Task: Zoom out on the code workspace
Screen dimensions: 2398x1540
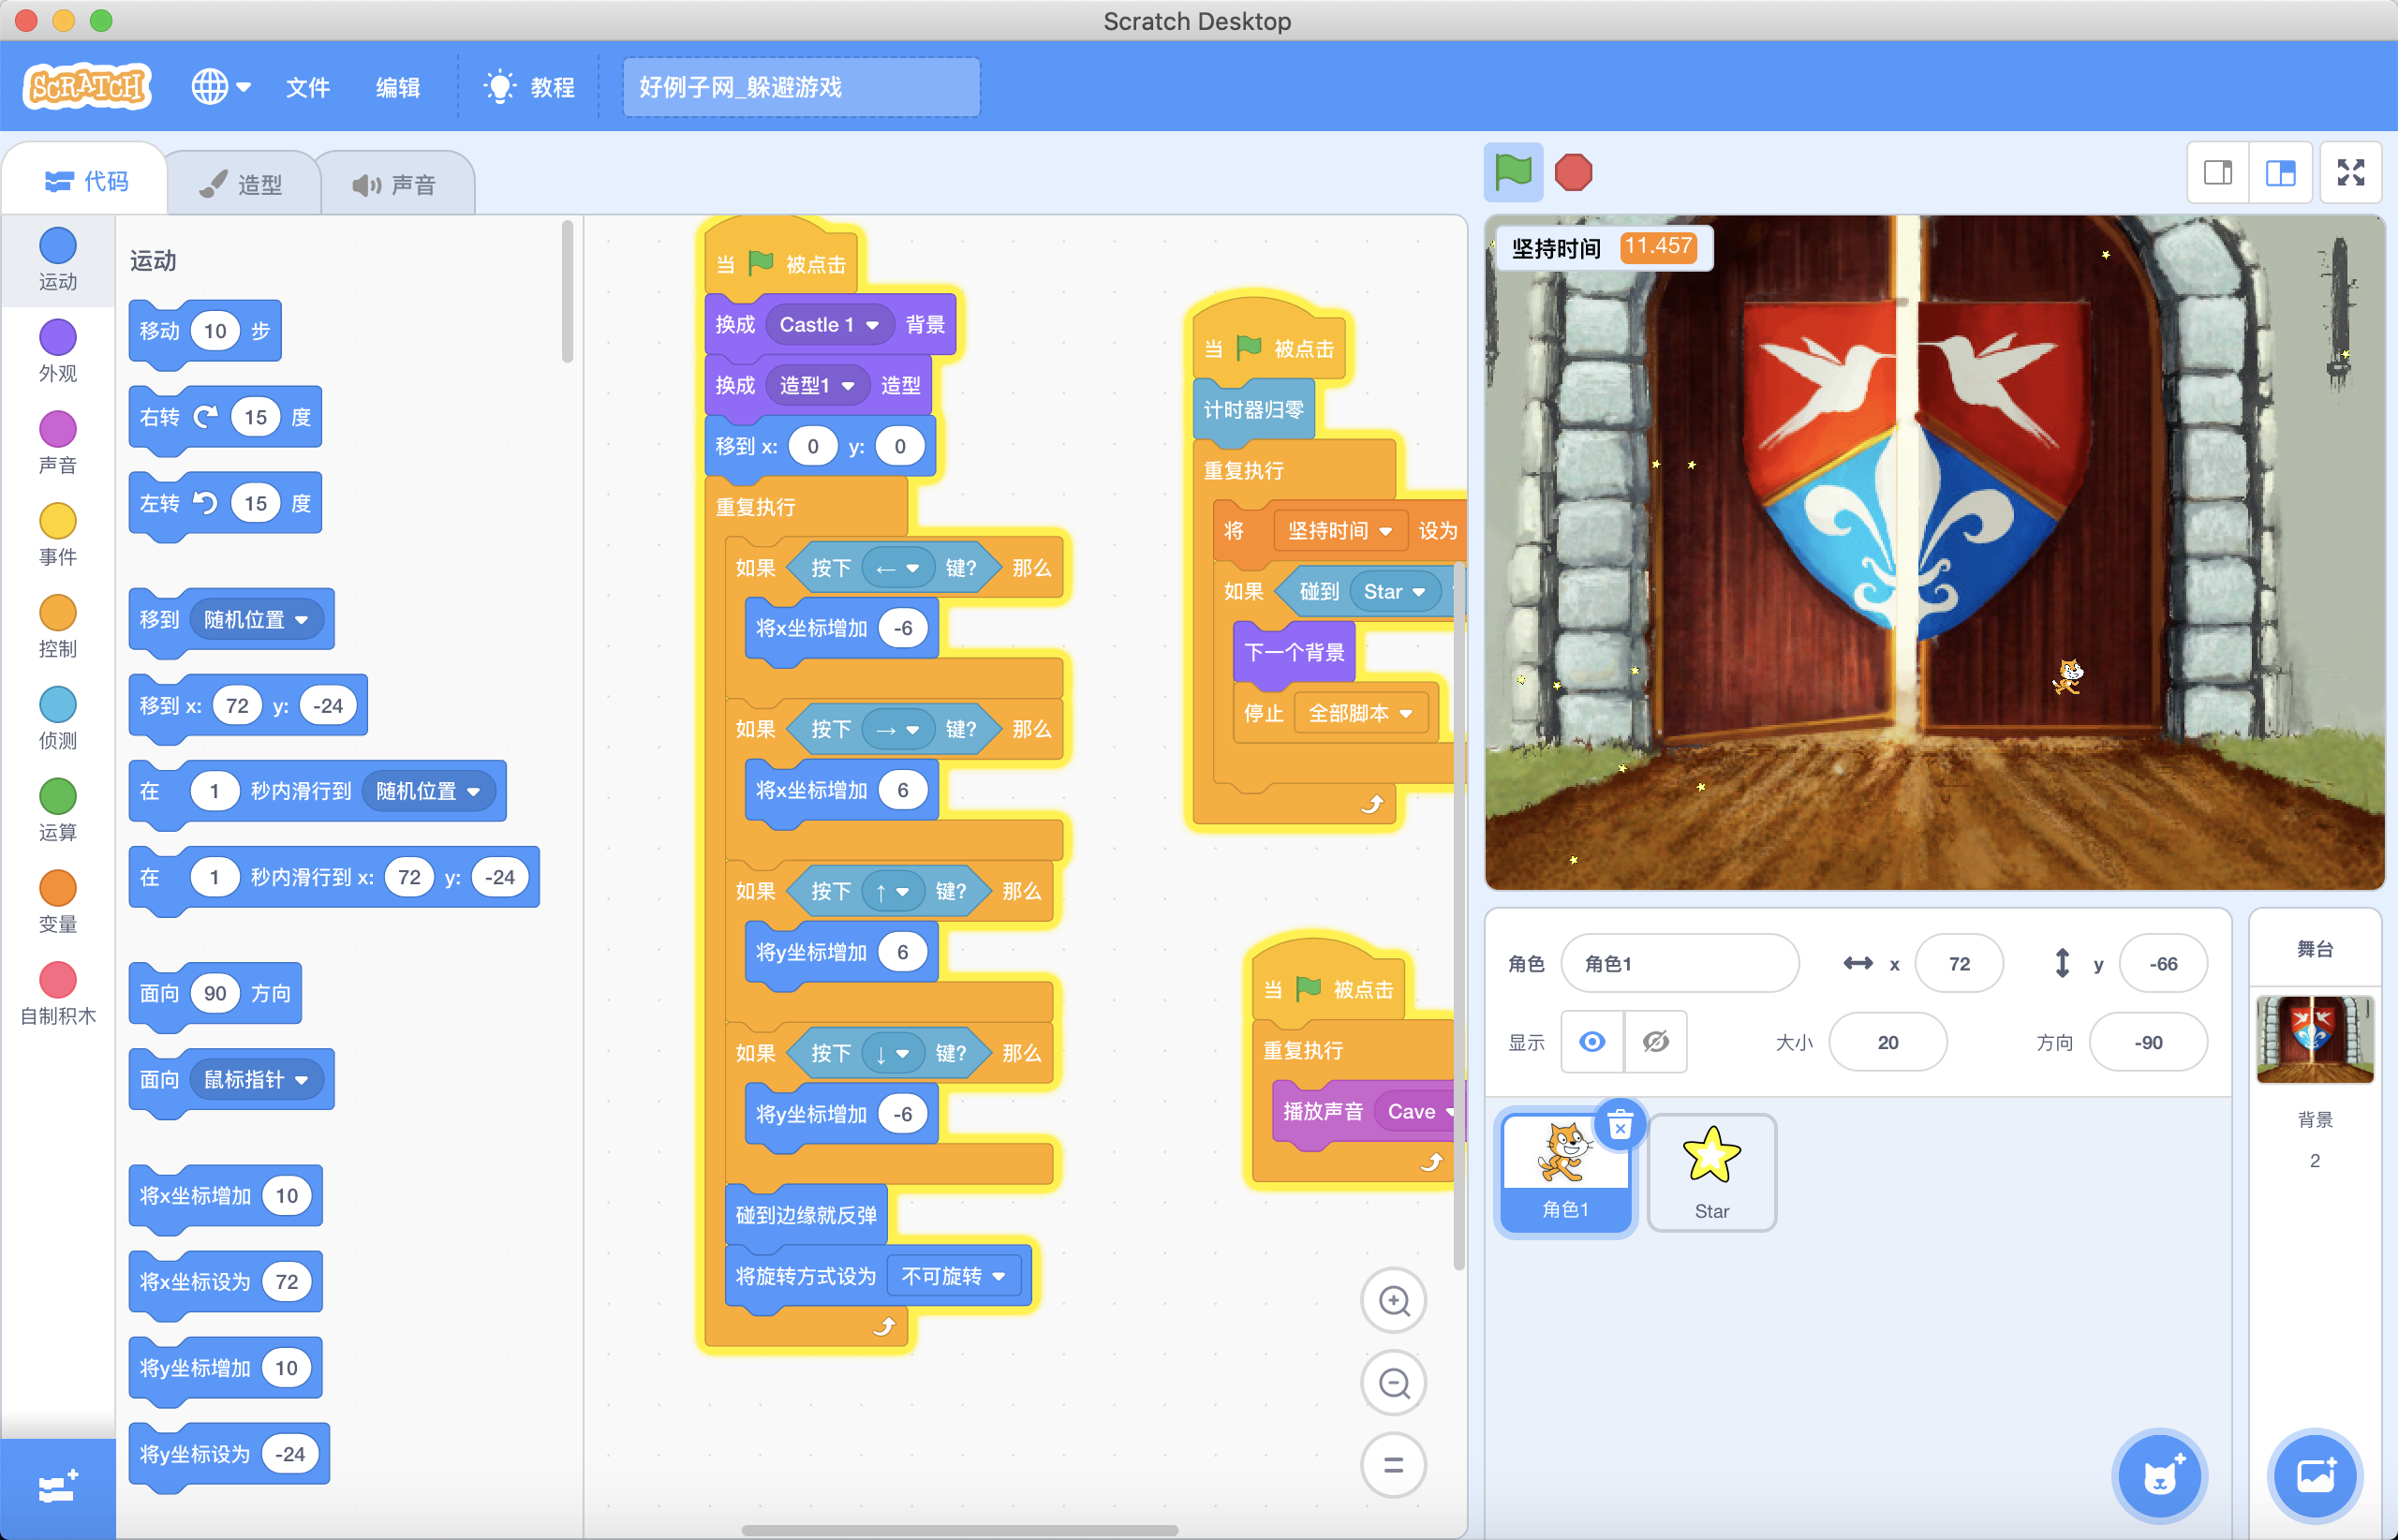Action: click(1393, 1384)
